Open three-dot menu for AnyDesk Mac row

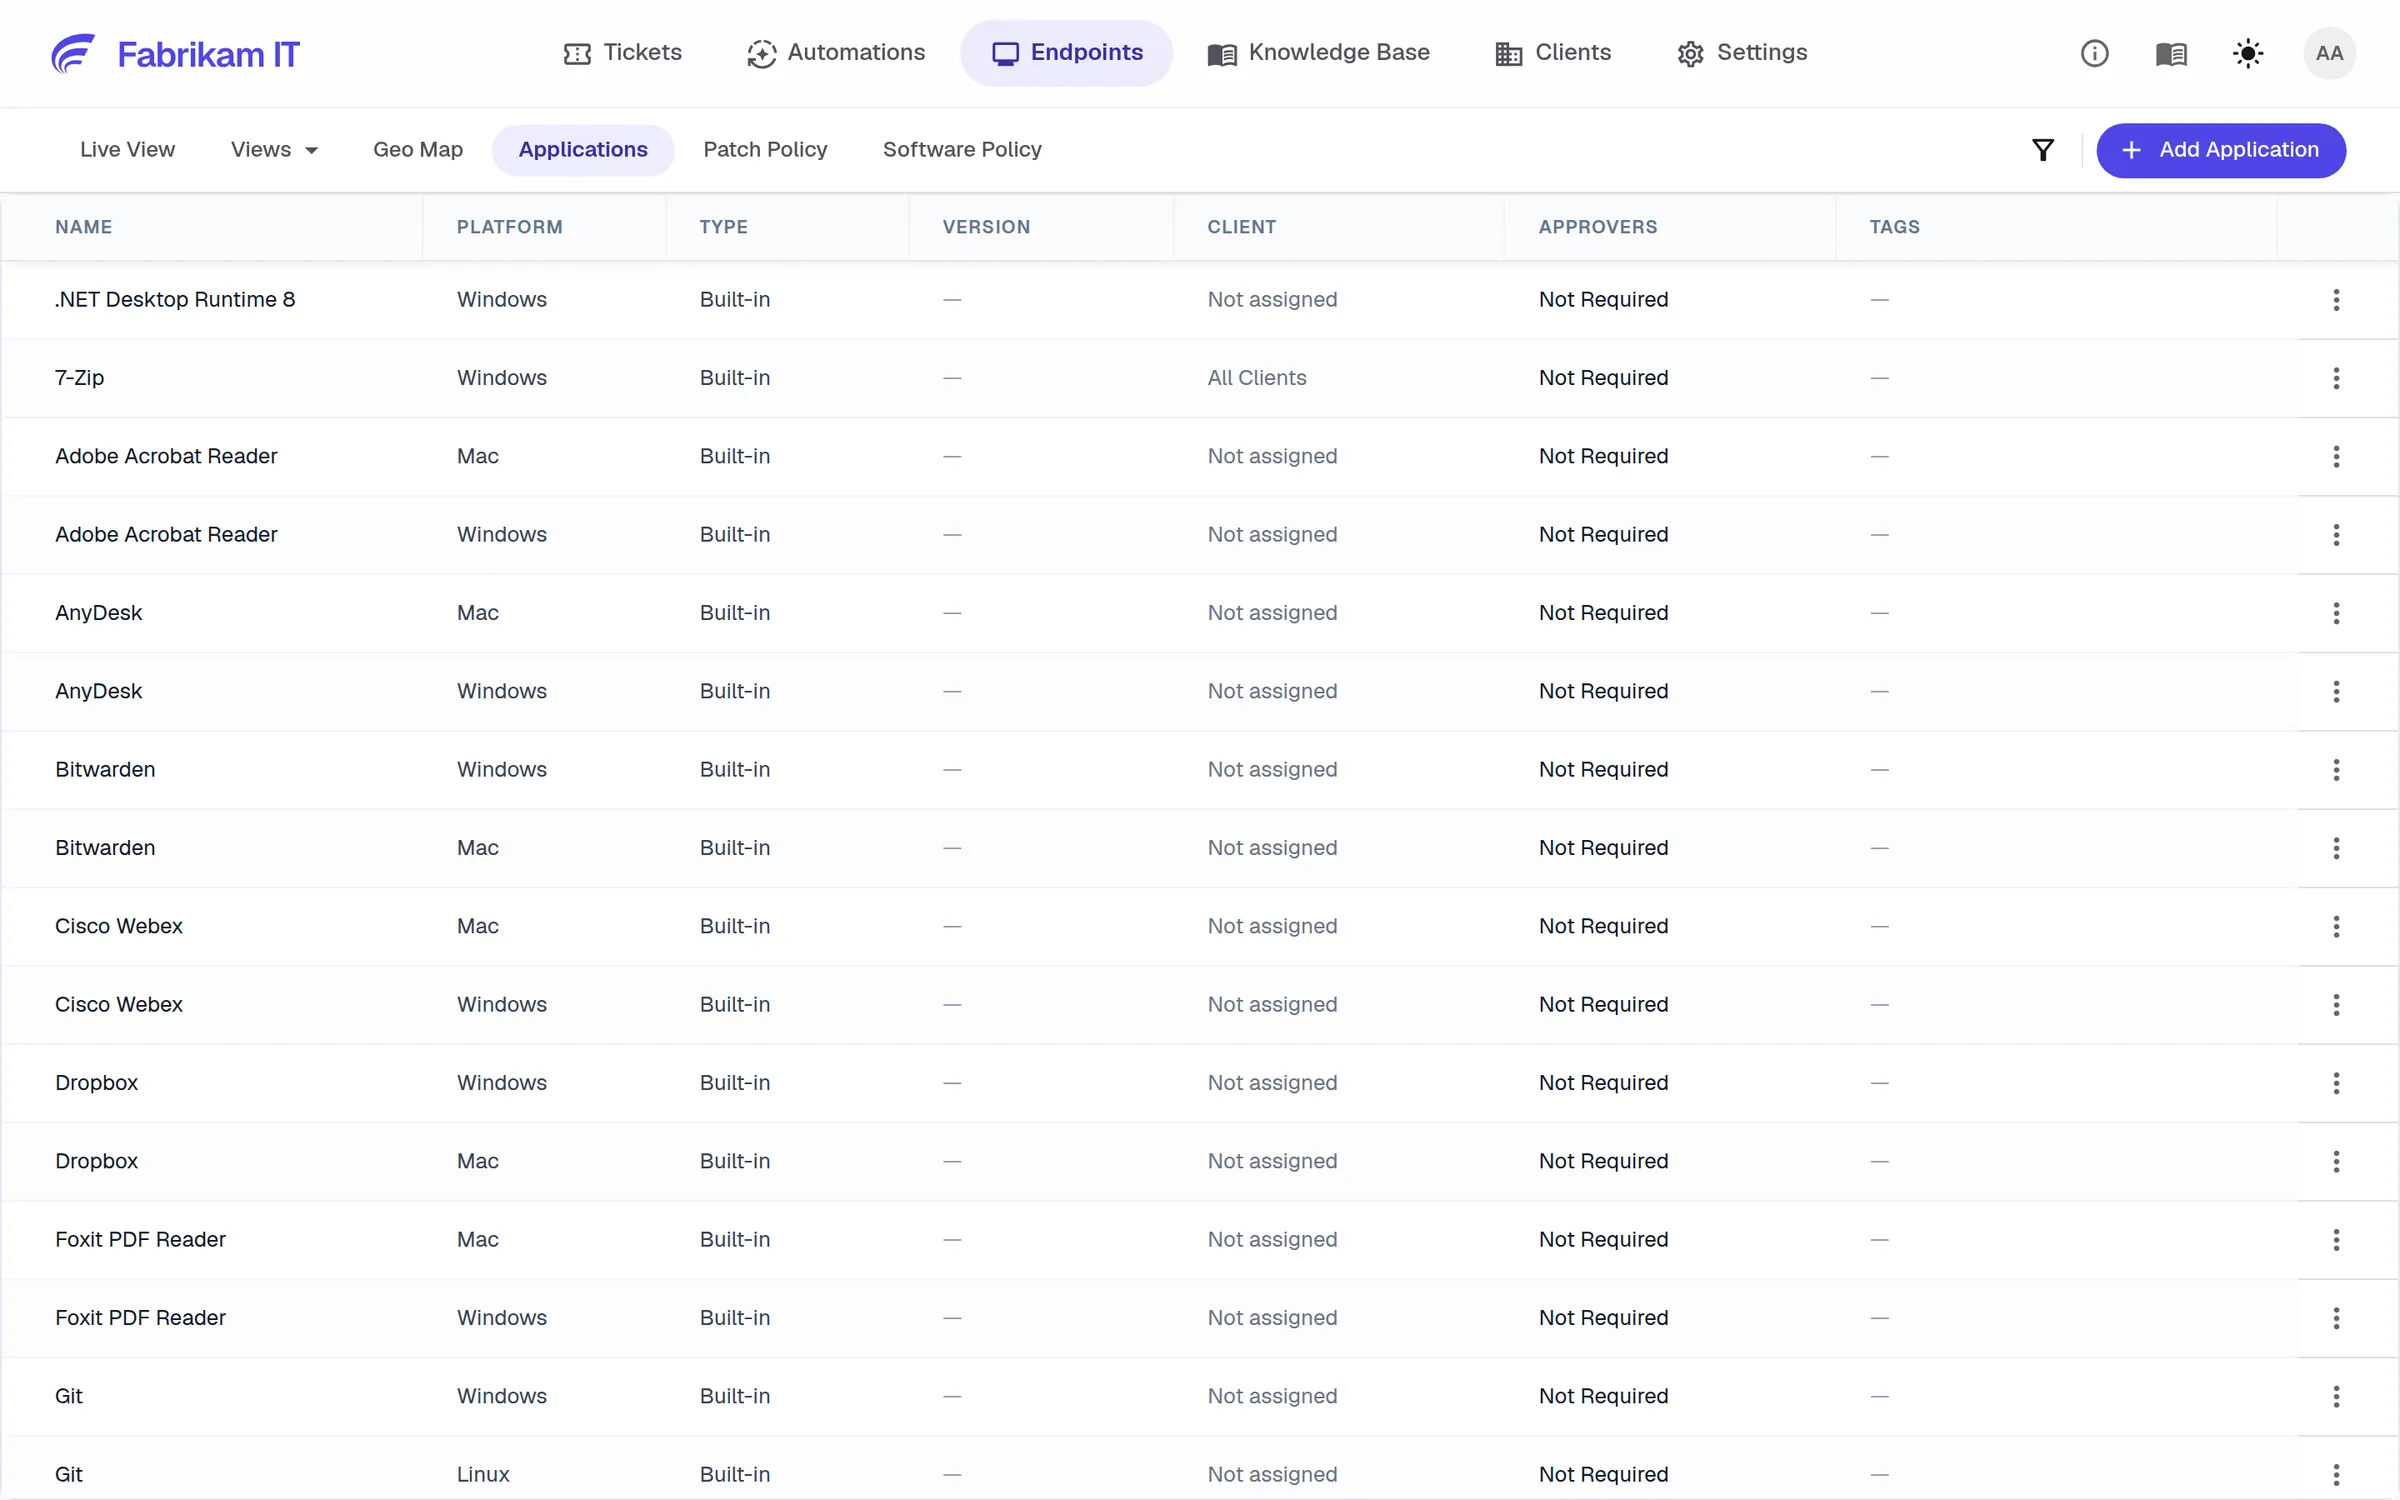point(2336,613)
